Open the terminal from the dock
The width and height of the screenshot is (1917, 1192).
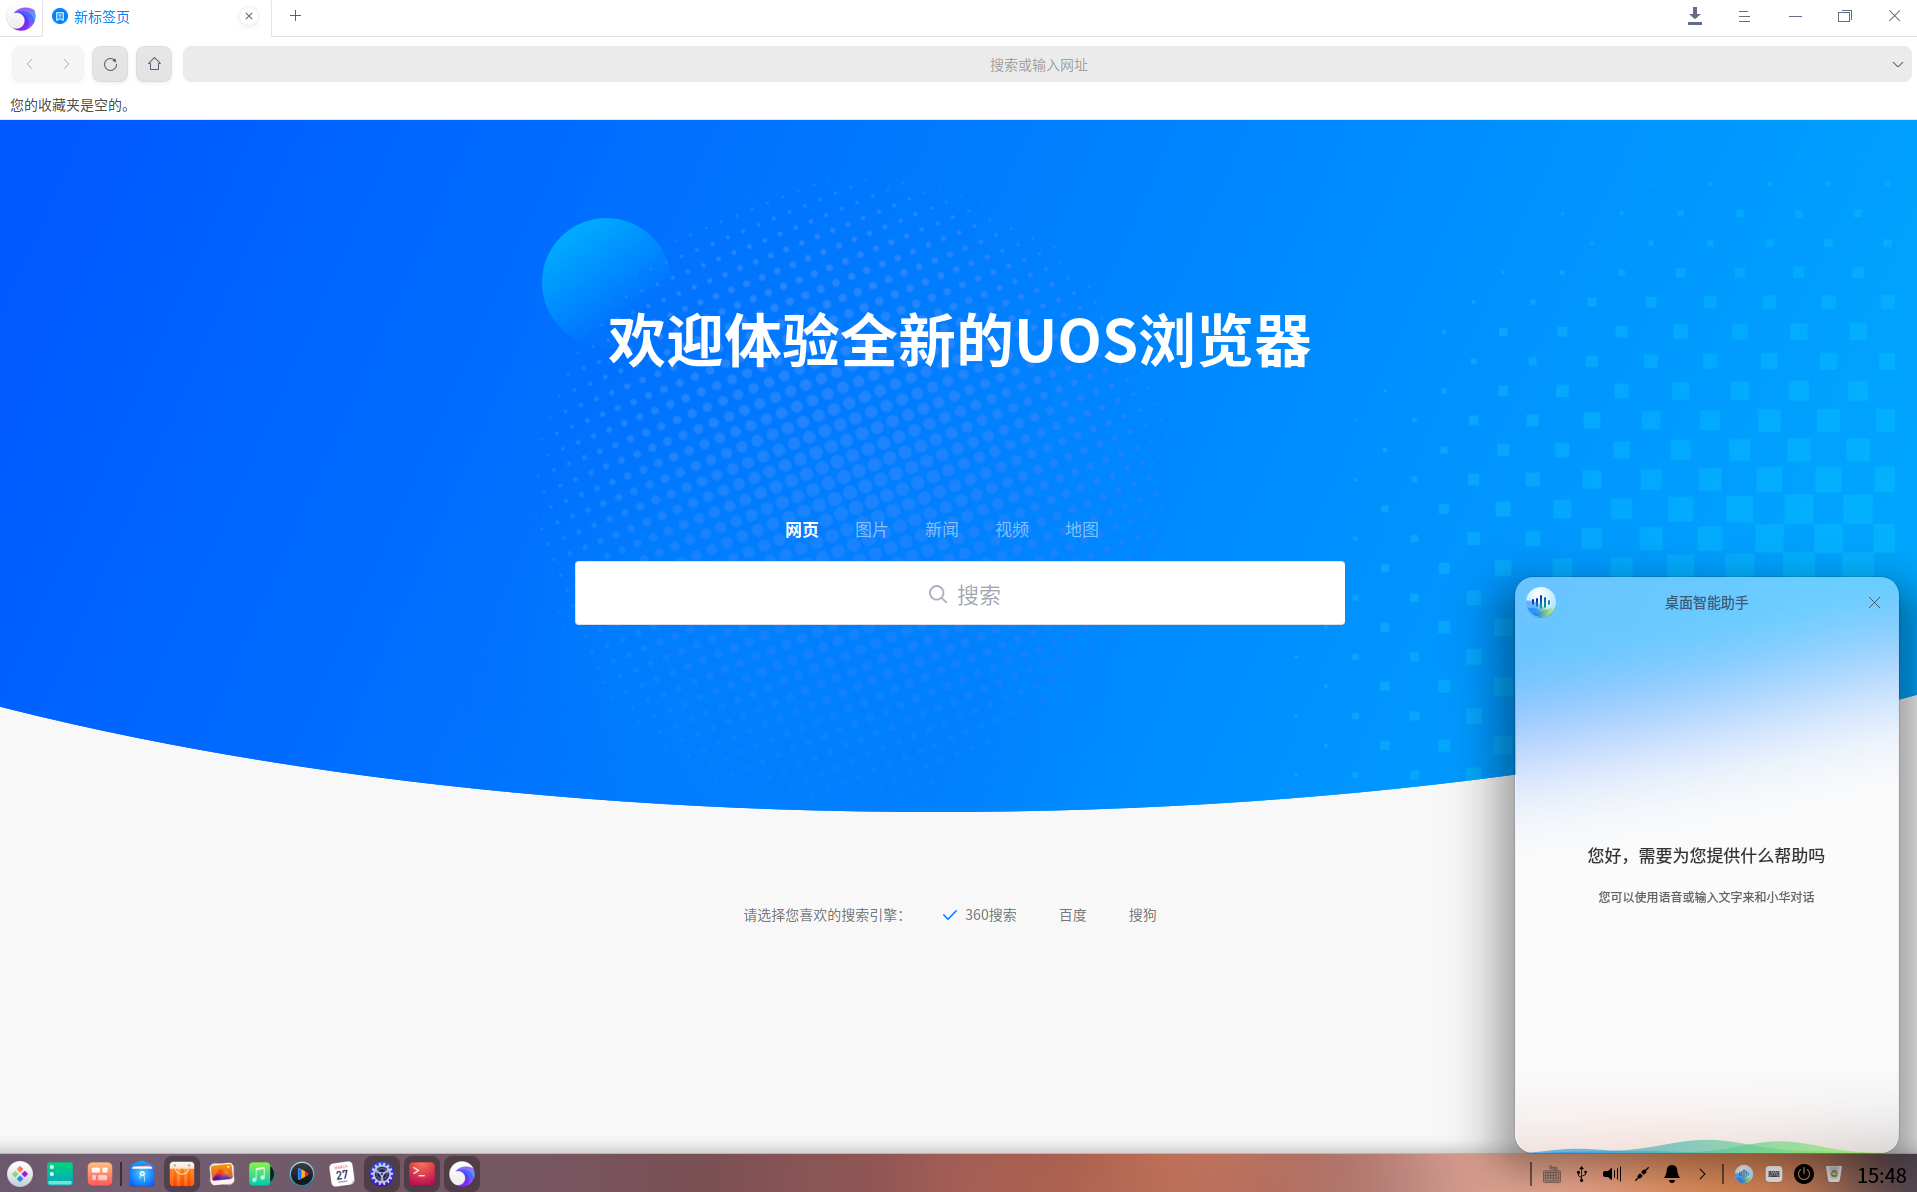422,1173
